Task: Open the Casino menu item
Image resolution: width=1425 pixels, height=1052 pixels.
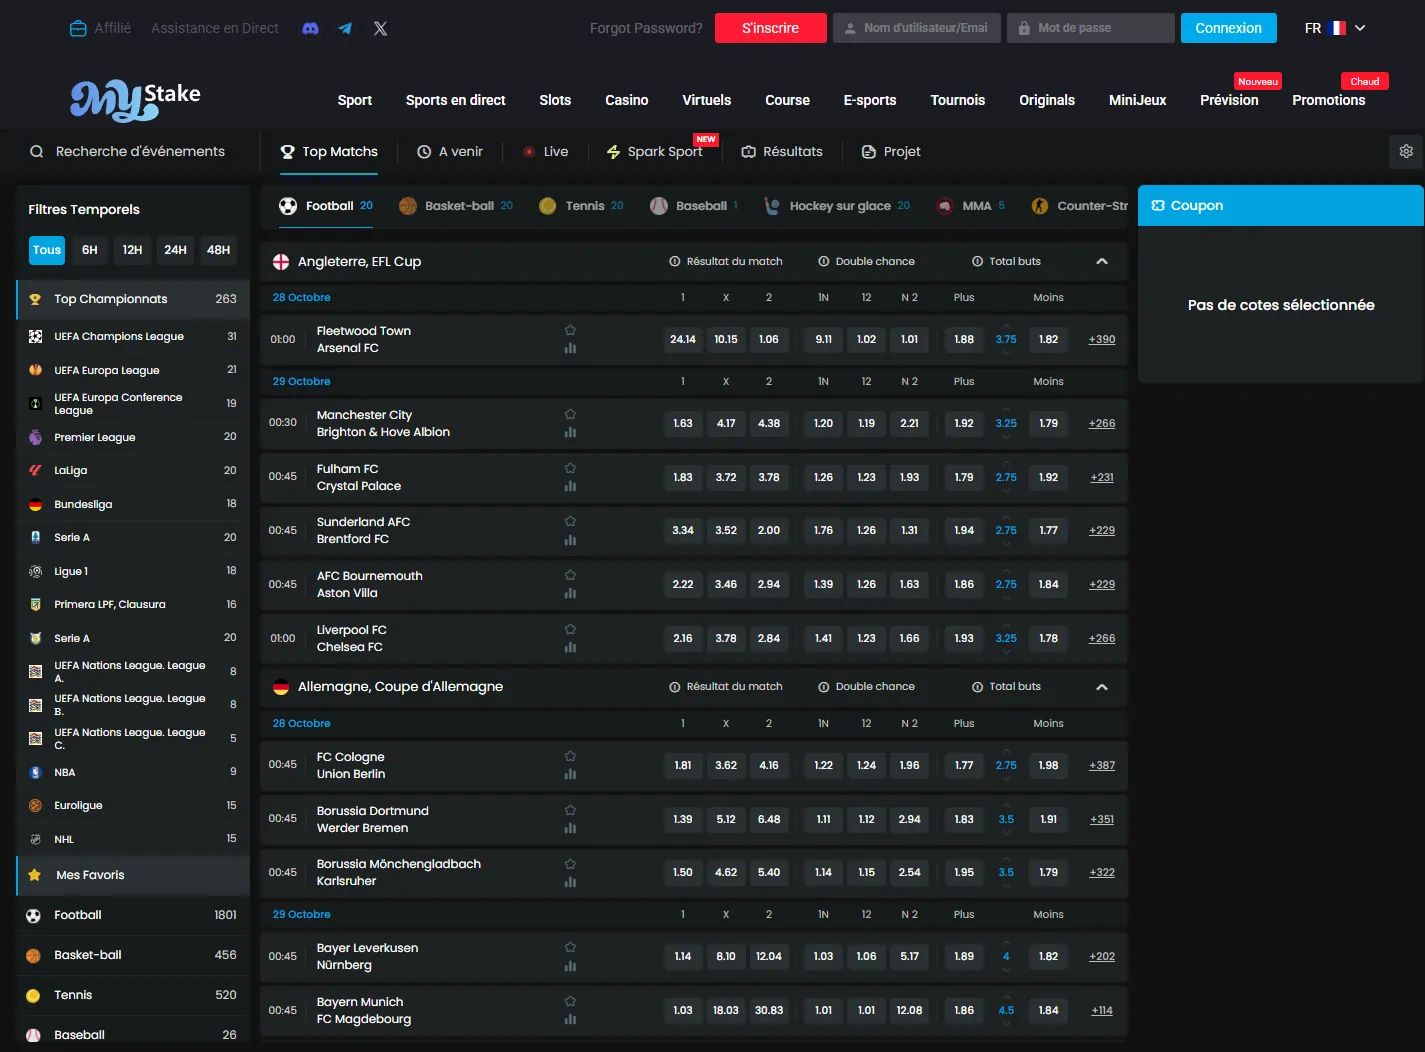Action: 627,100
